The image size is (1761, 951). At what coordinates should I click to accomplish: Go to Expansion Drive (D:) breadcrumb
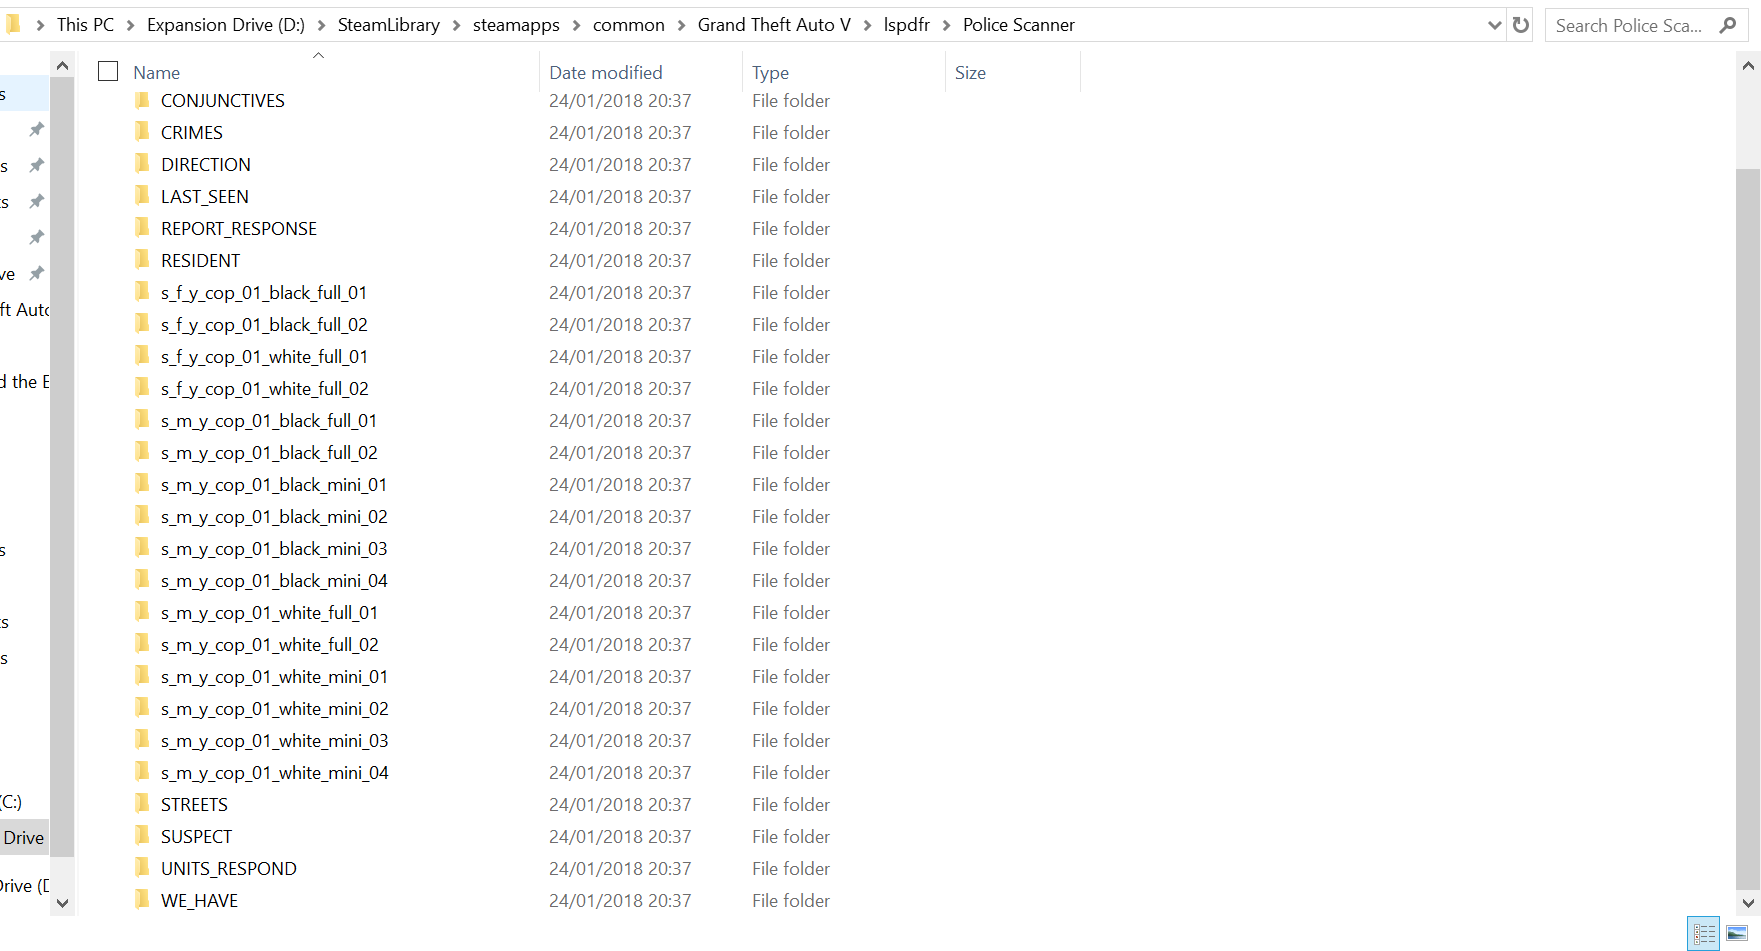point(226,25)
